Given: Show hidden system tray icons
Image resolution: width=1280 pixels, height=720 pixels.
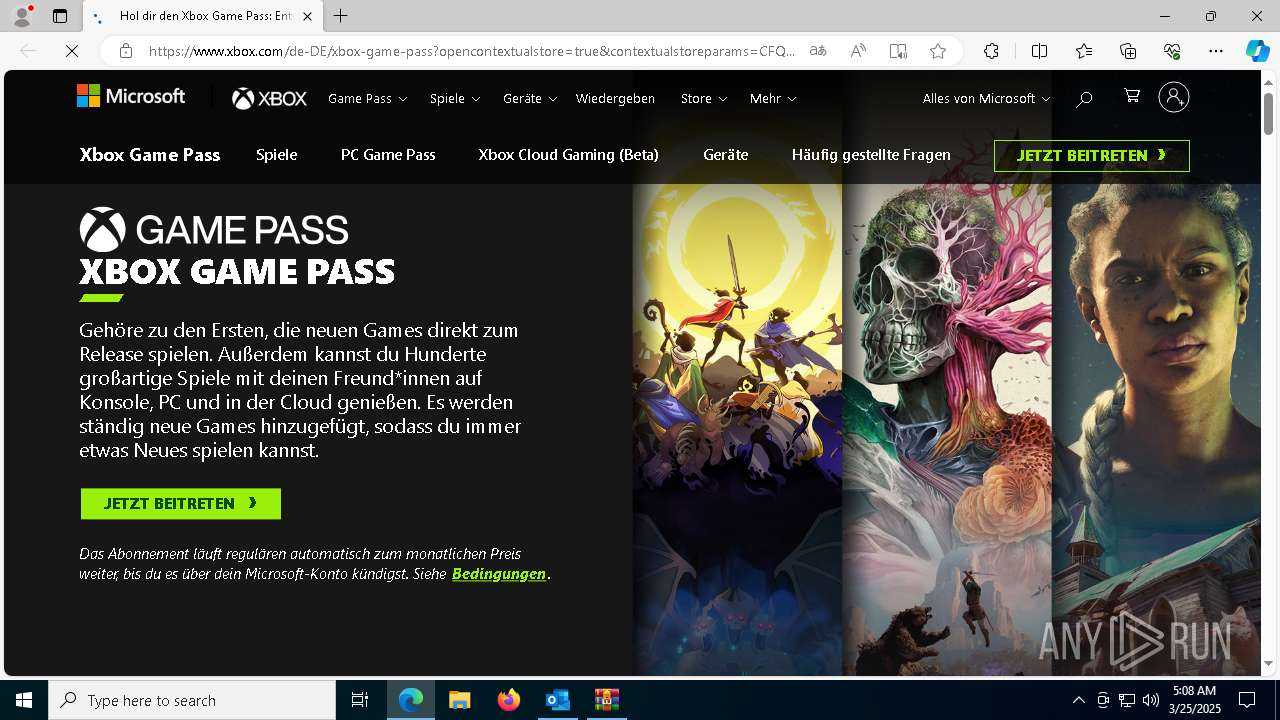Looking at the screenshot, I should click(1078, 700).
